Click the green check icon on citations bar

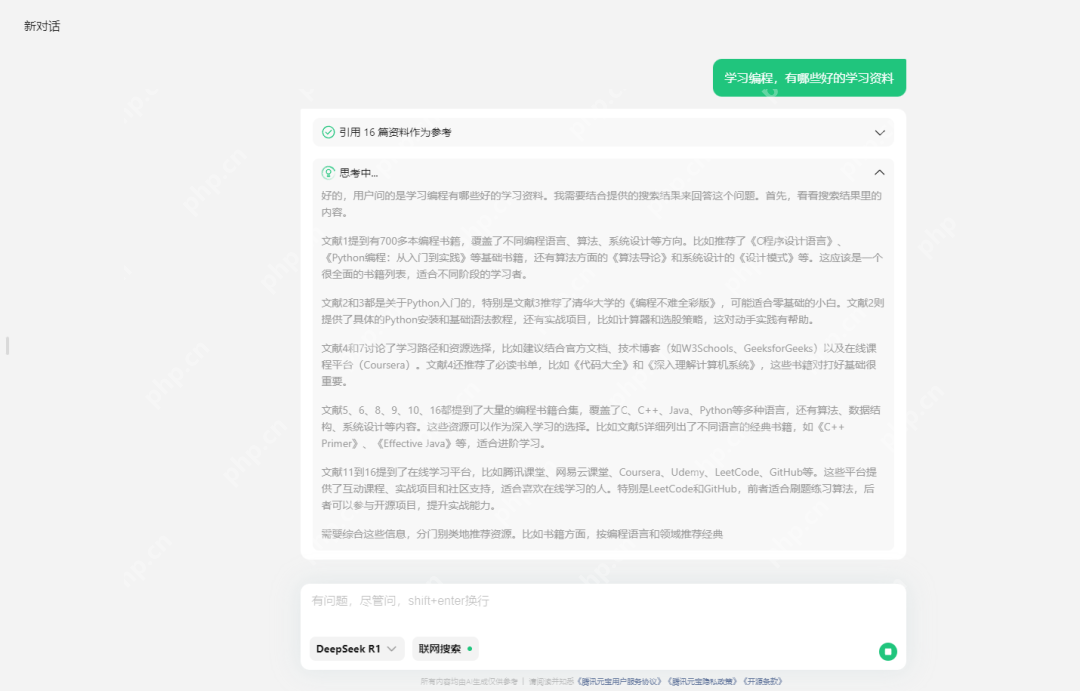coord(327,131)
